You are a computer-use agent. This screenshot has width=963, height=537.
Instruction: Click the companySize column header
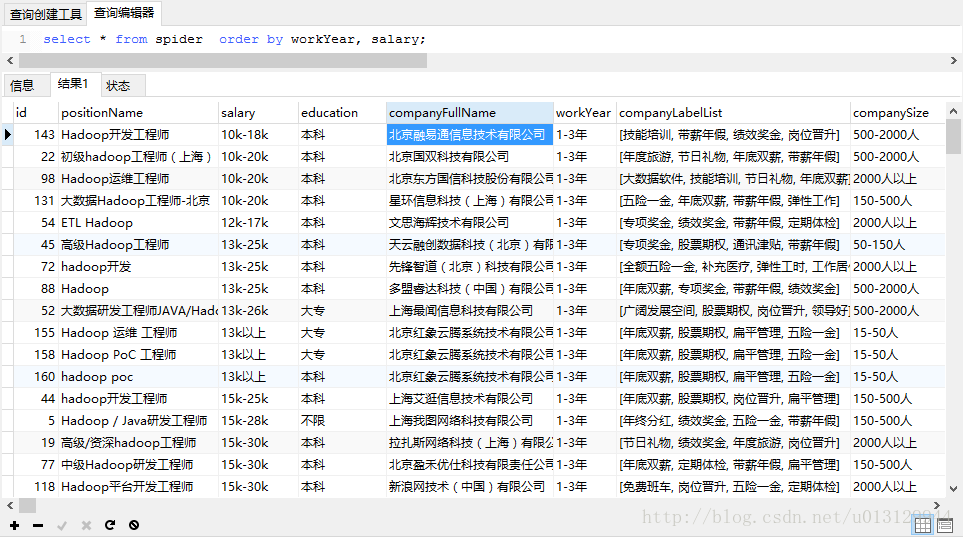pyautogui.click(x=897, y=112)
